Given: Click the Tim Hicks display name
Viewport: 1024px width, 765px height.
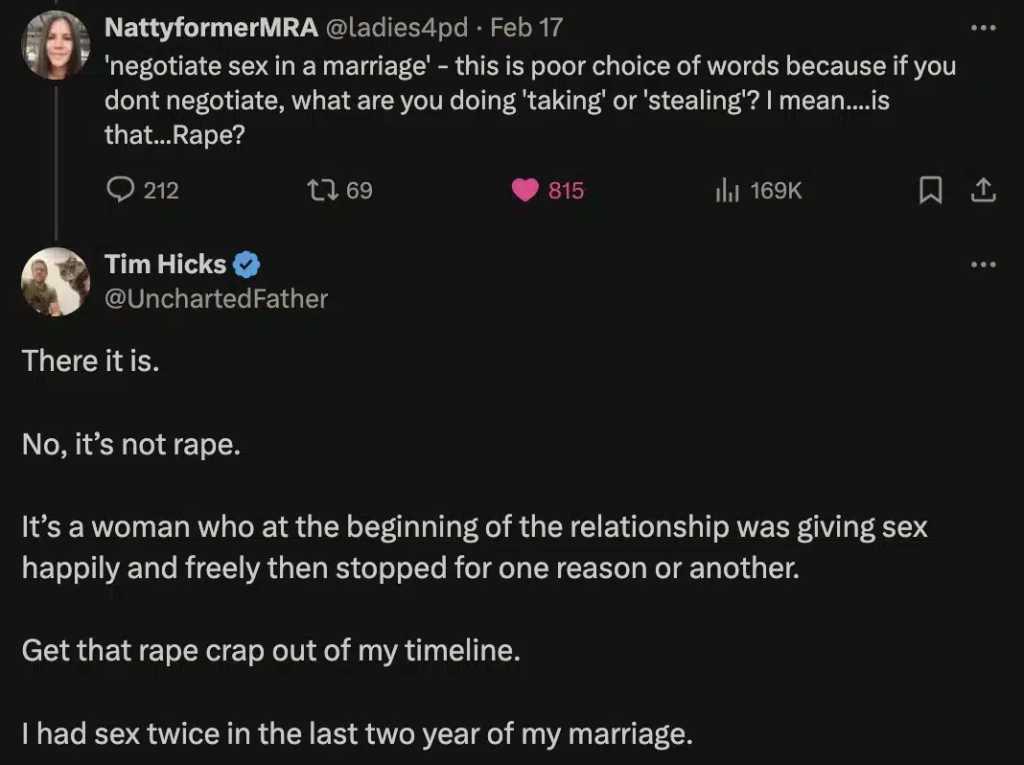Looking at the screenshot, I should coord(165,265).
